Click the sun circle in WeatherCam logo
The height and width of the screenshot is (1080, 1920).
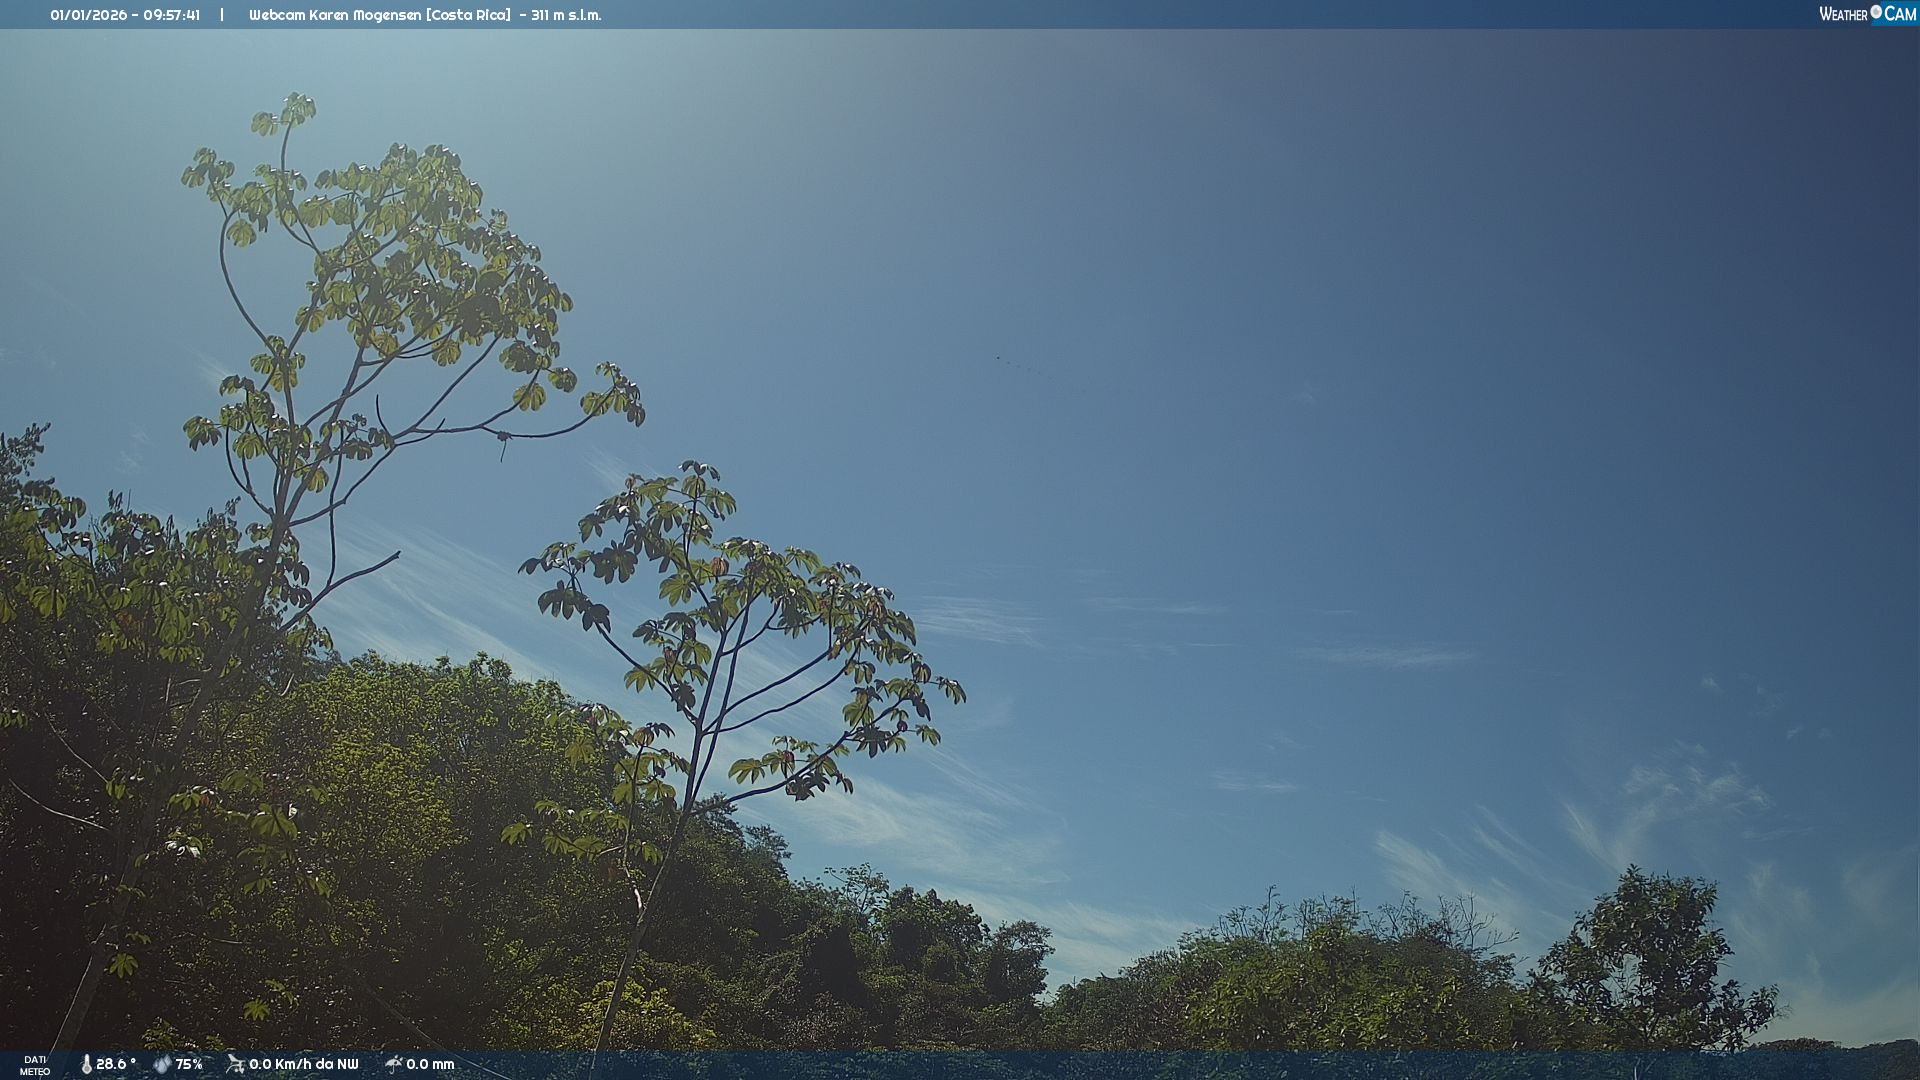tap(1876, 12)
